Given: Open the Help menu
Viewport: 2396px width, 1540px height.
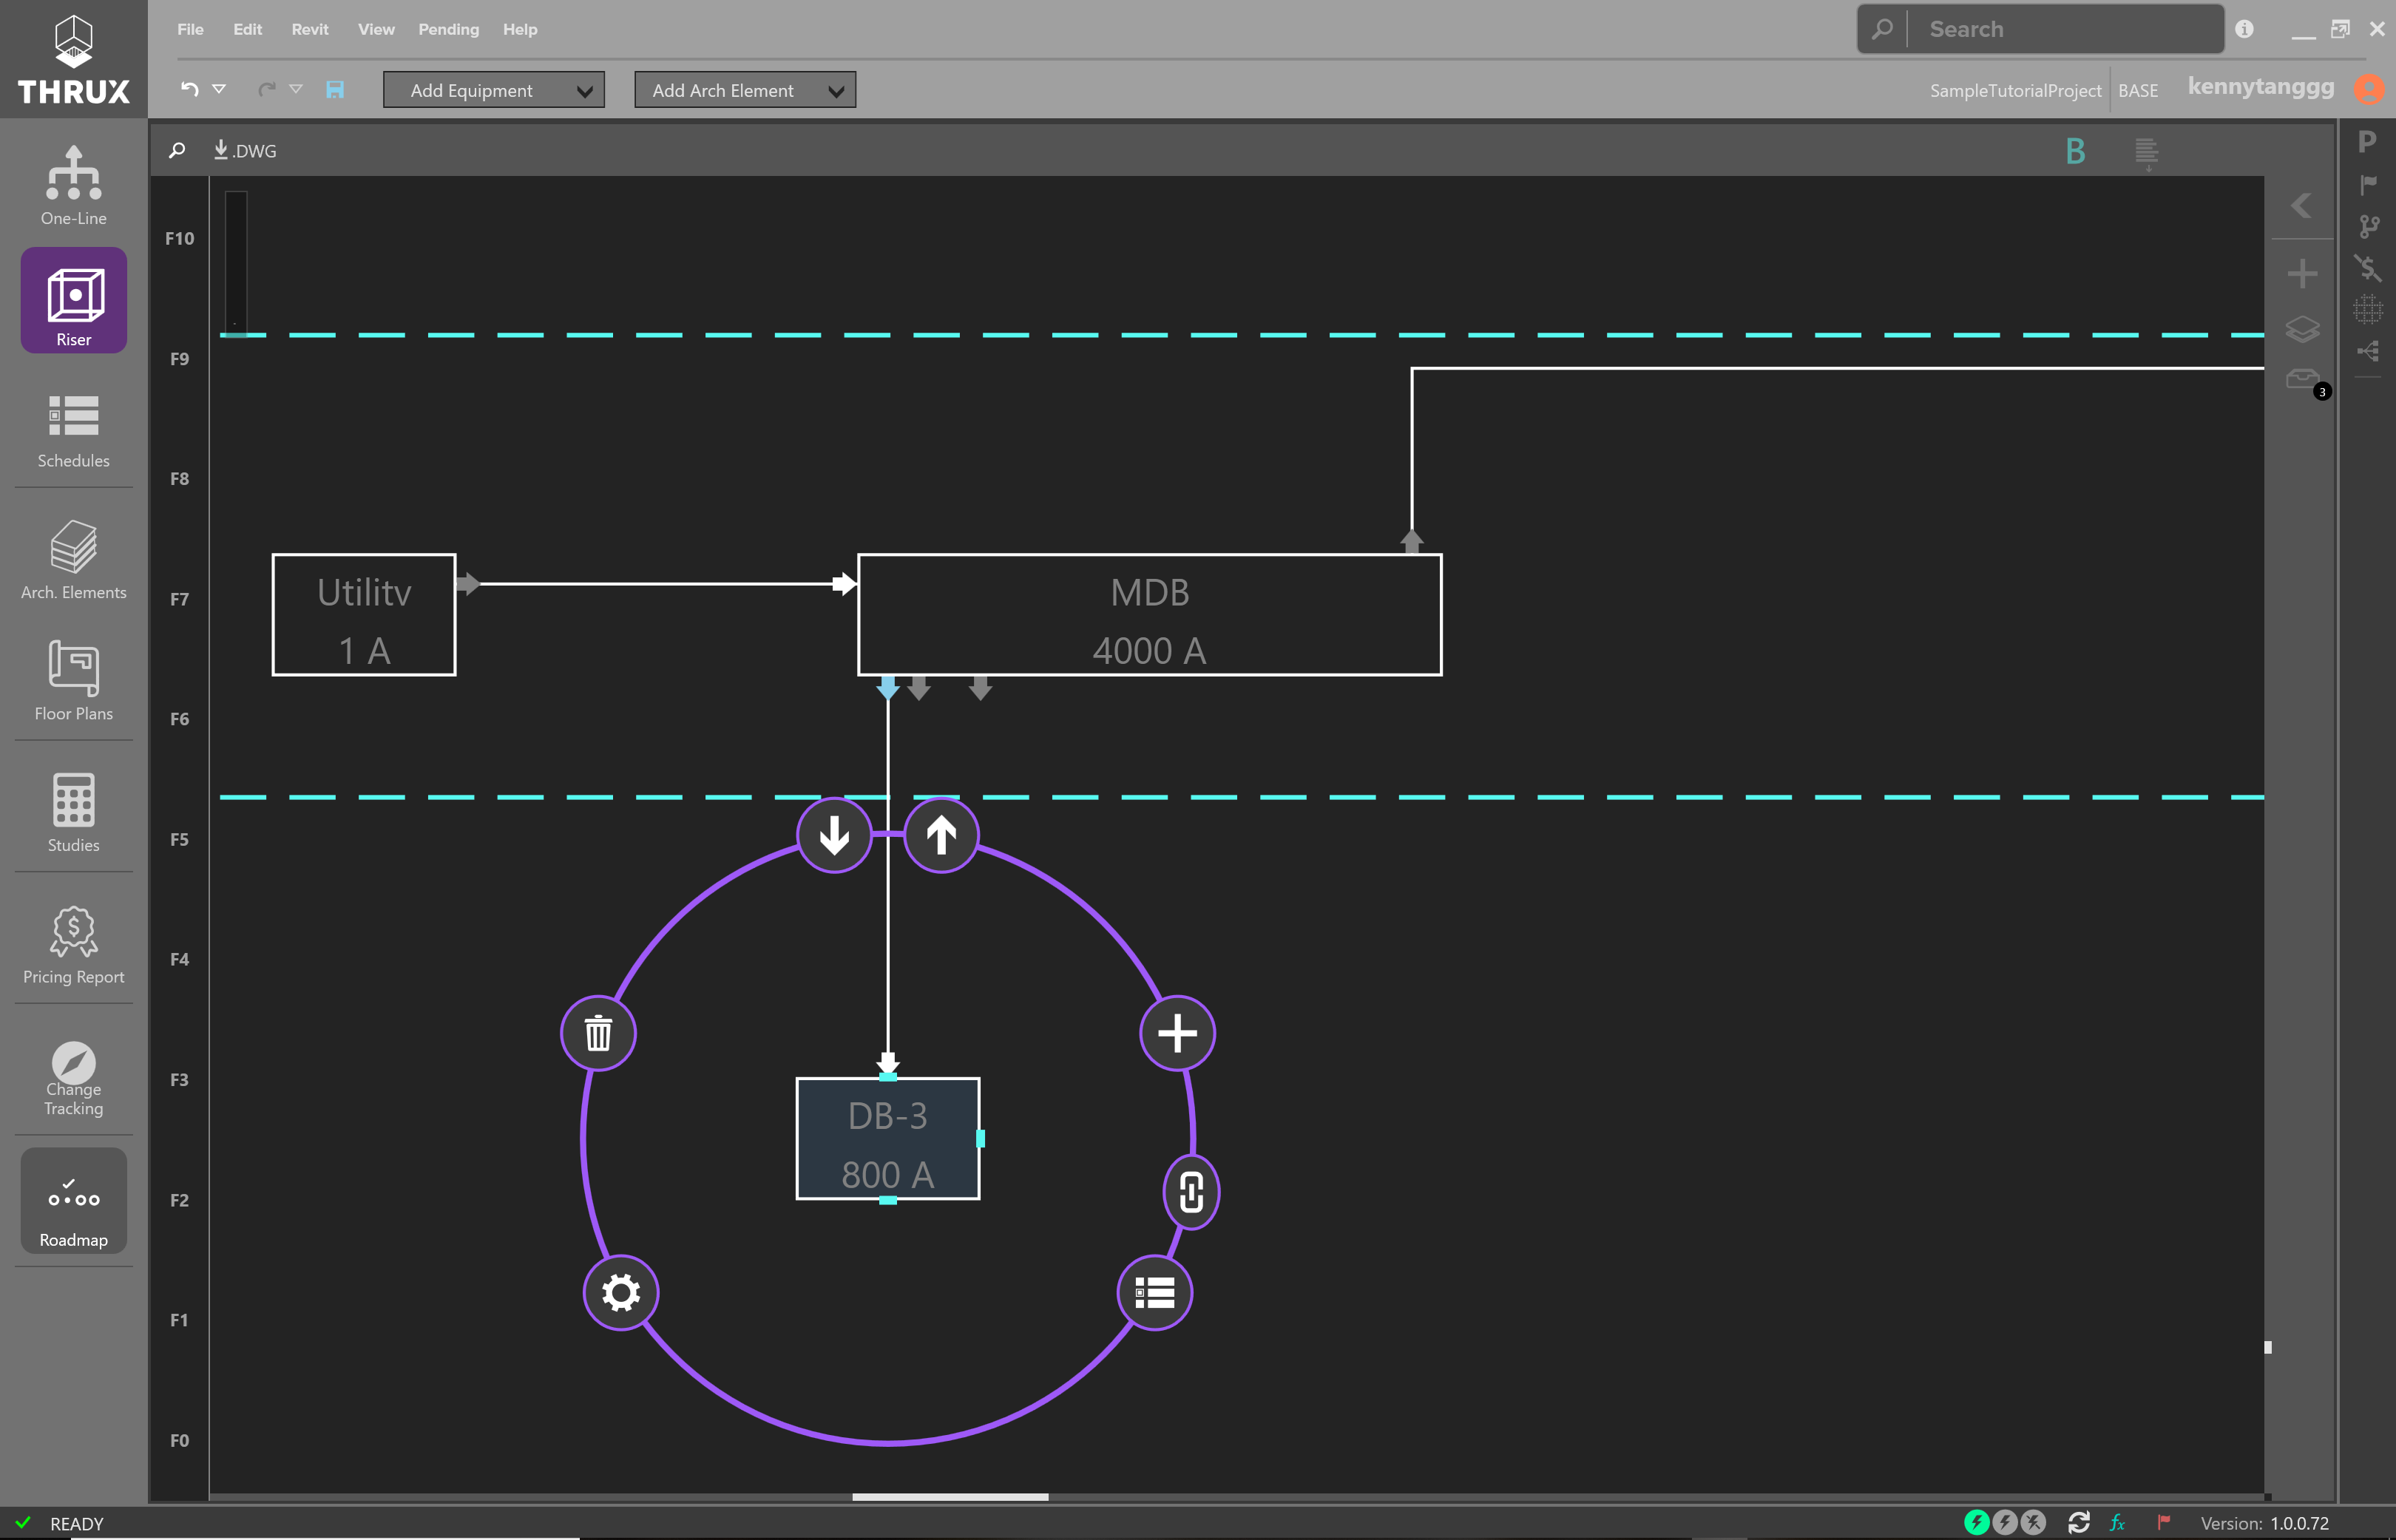Looking at the screenshot, I should (520, 29).
